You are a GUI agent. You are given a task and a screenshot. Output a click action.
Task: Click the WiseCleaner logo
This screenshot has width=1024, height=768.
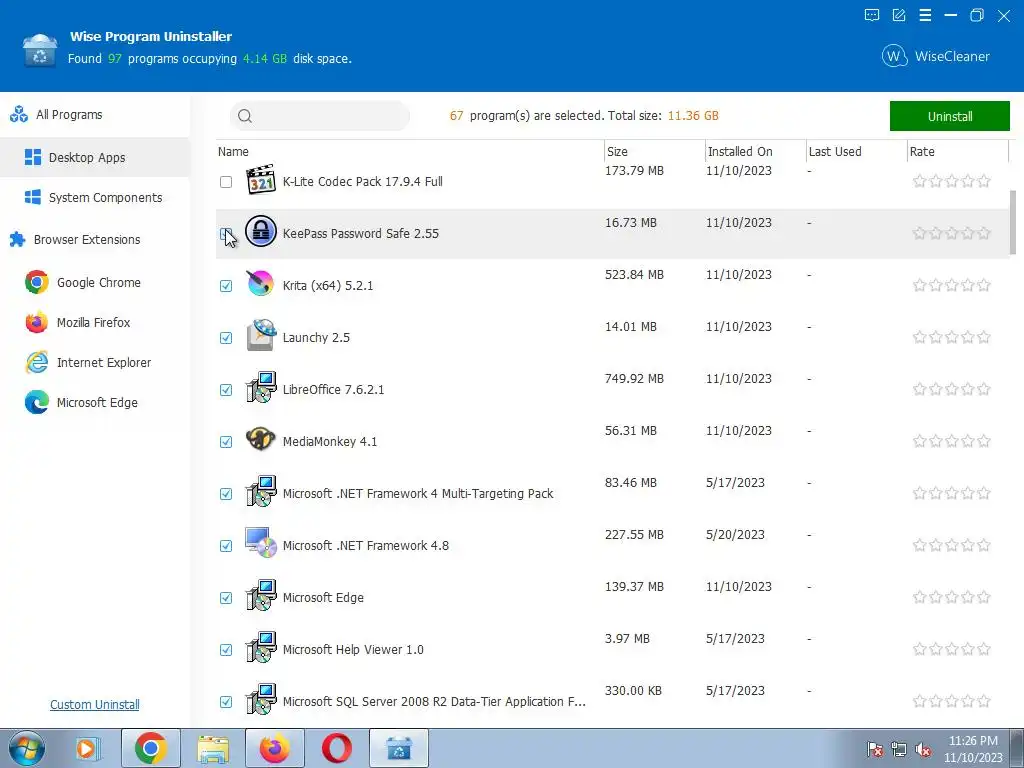[x=936, y=56]
